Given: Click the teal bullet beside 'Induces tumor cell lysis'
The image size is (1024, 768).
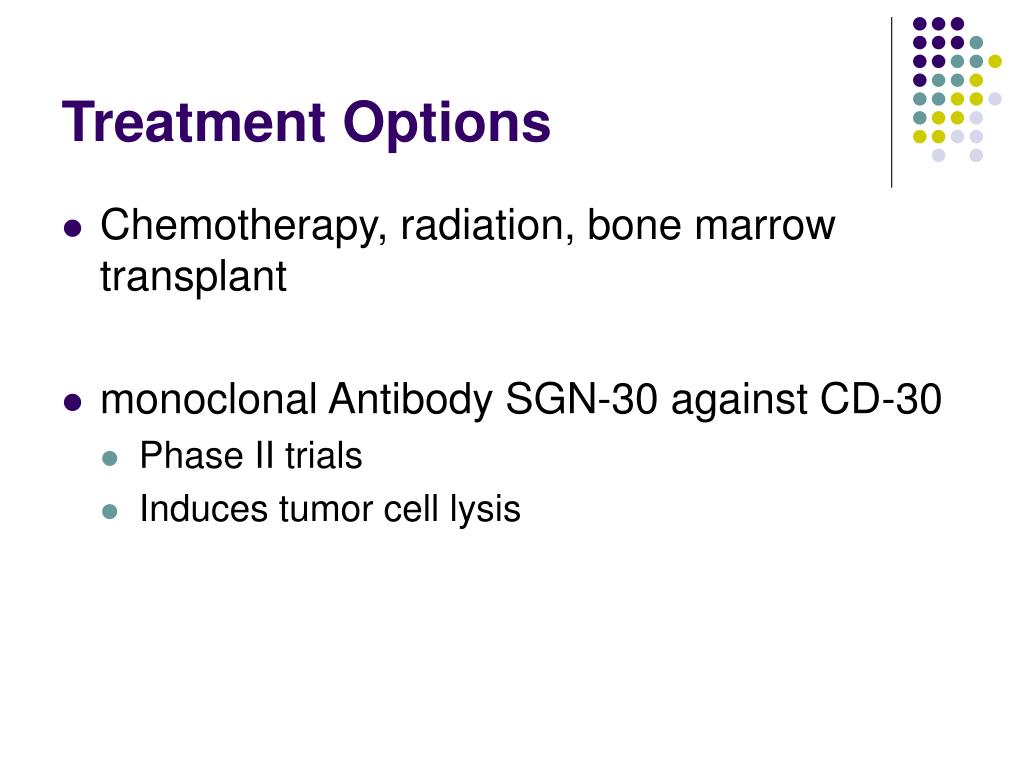Looking at the screenshot, I should coord(110,511).
